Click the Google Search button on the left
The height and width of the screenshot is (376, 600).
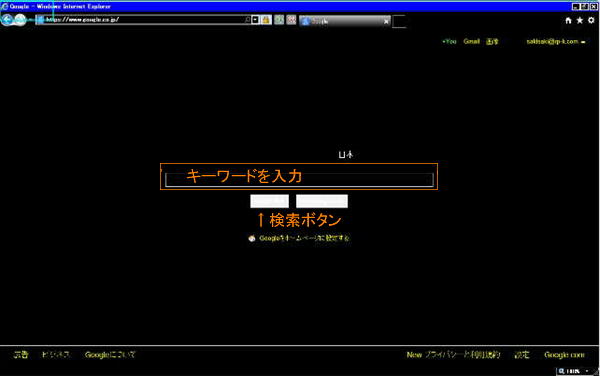pos(269,201)
